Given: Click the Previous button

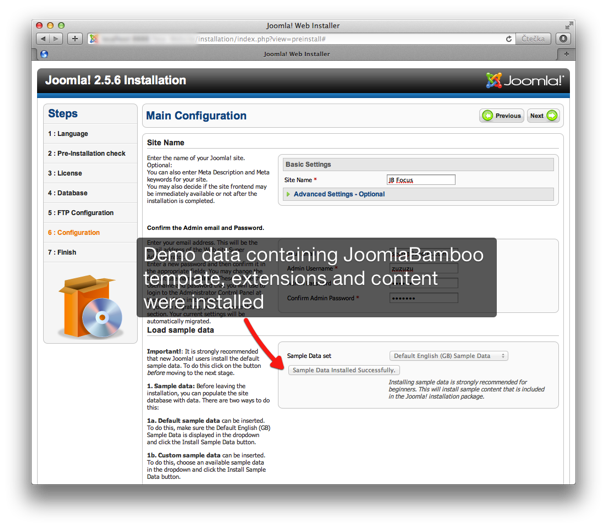Looking at the screenshot, I should tap(502, 116).
